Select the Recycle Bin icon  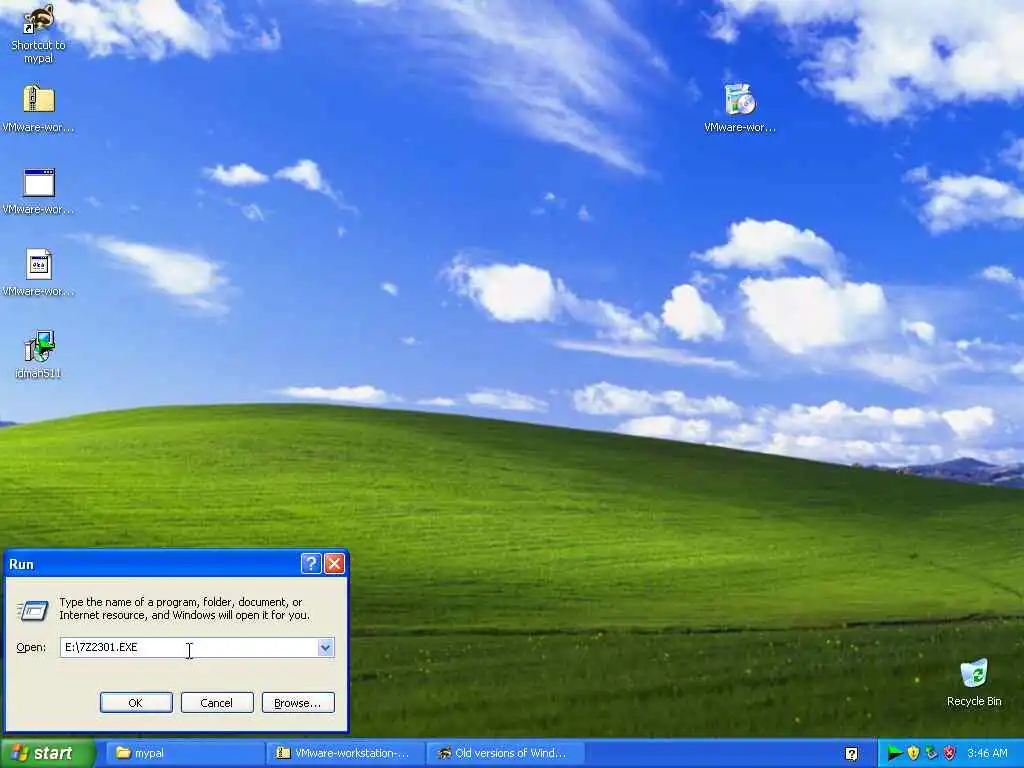click(x=974, y=682)
